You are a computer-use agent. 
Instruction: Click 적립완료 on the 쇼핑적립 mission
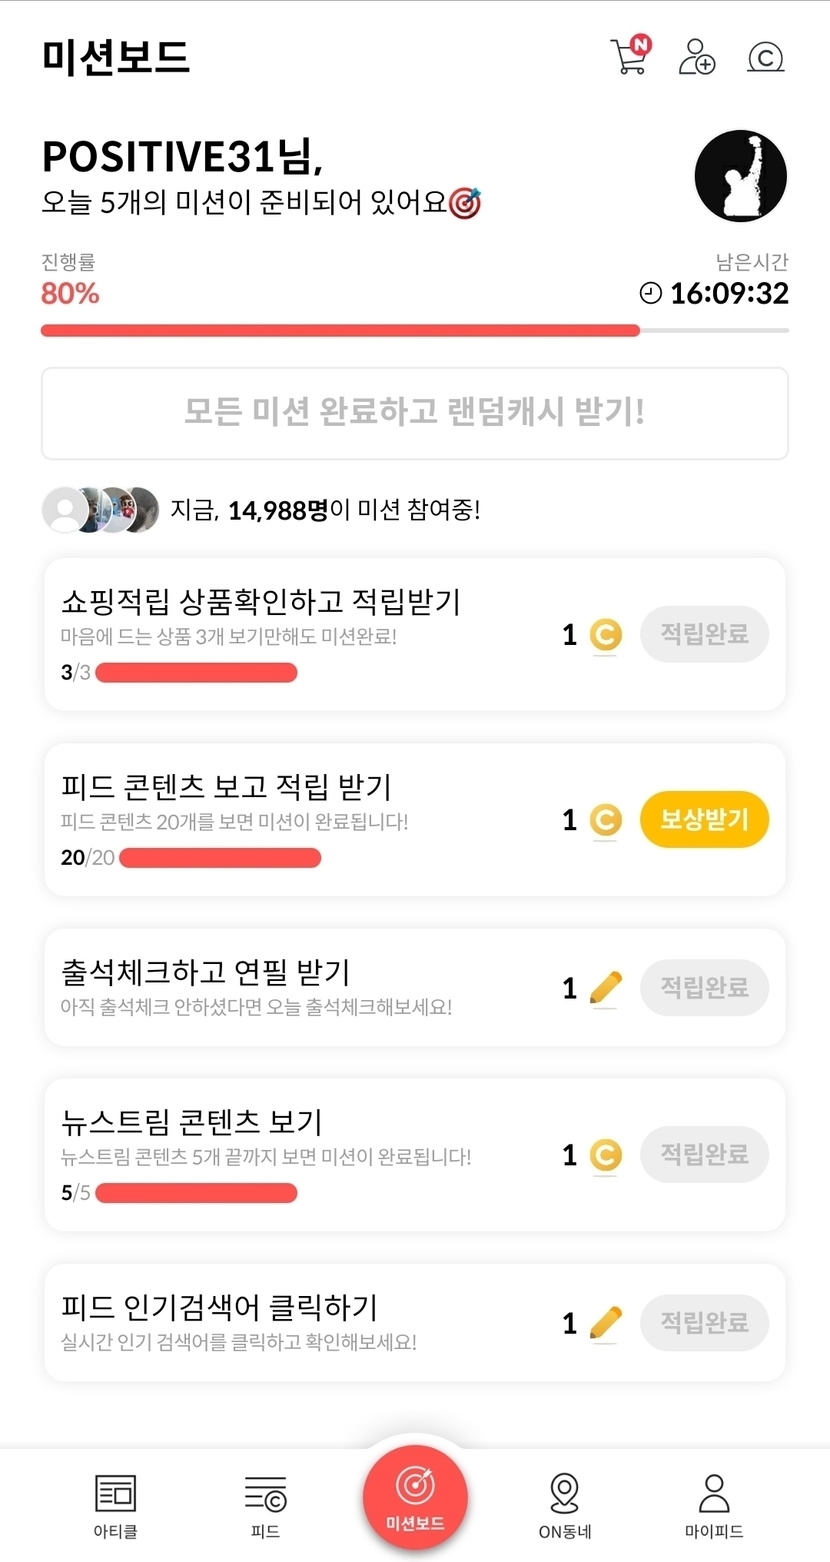coord(704,634)
